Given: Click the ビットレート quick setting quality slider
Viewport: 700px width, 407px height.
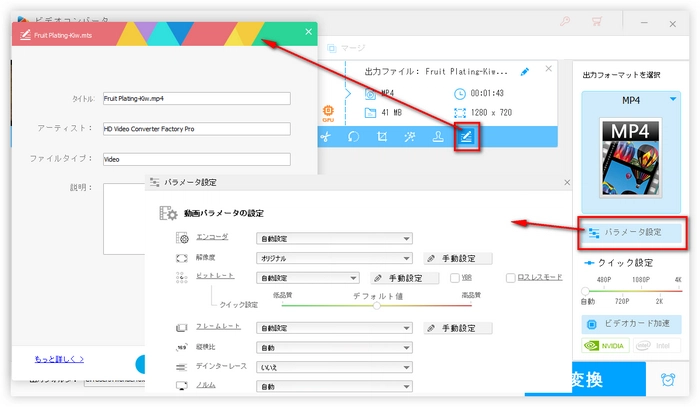Looking at the screenshot, I should (x=377, y=305).
